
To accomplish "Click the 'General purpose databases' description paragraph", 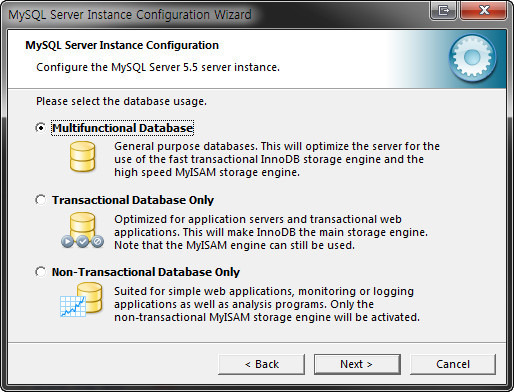I will point(277,159).
